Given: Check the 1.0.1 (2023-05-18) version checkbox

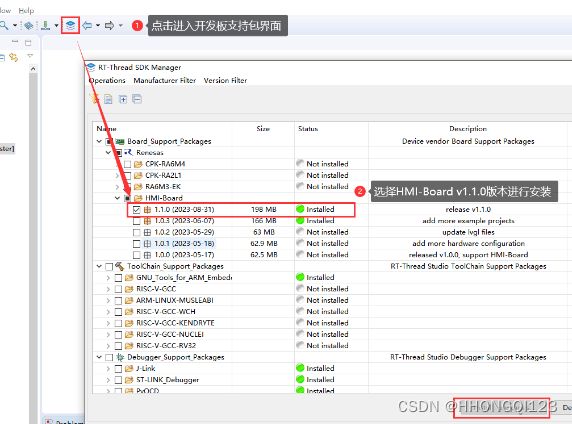Looking at the screenshot, I should click(136, 243).
